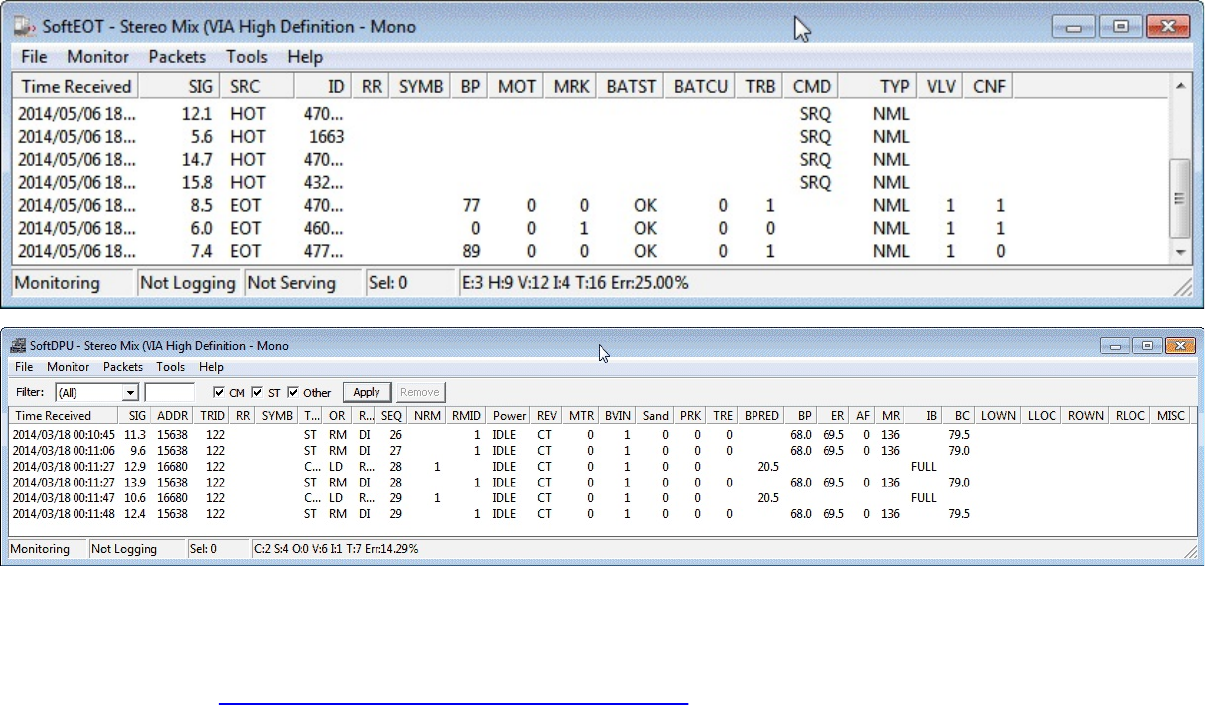Open the Monitor menu in SoftEOT
The width and height of the screenshot is (1205, 705).
(98, 57)
